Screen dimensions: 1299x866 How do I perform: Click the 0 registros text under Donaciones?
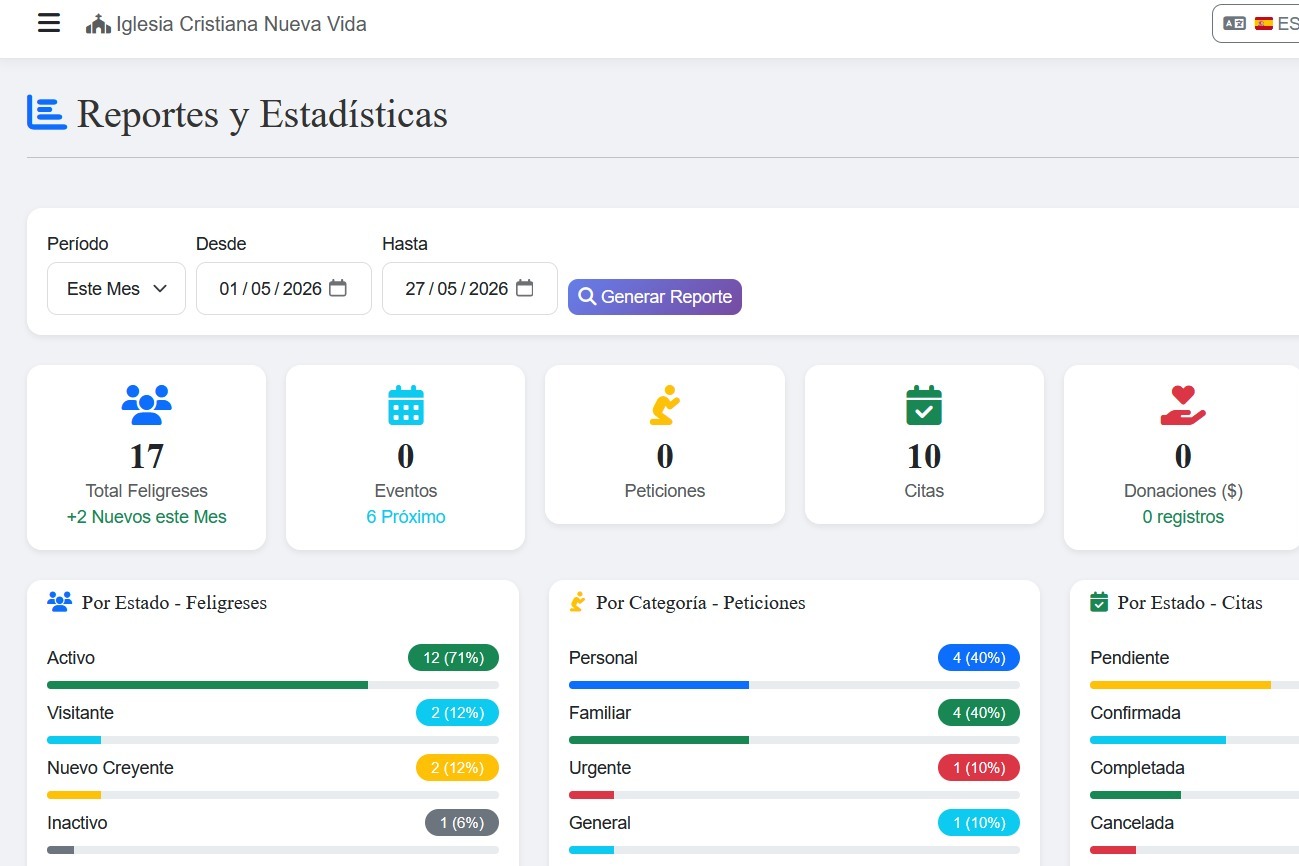click(x=1183, y=517)
